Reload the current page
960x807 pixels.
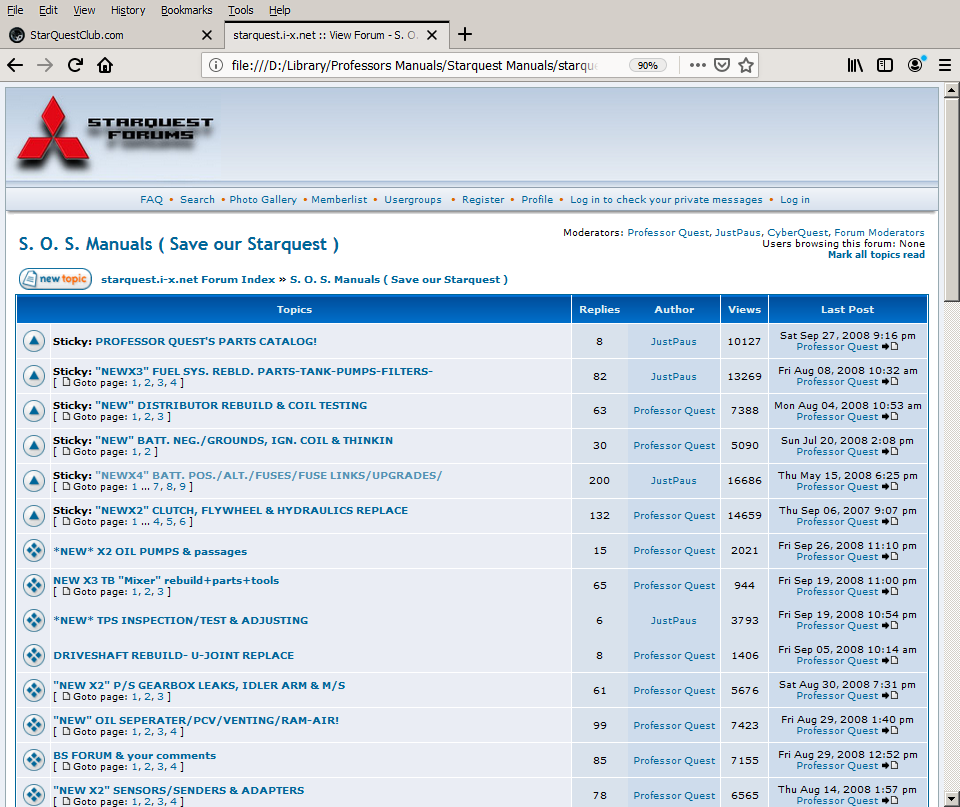75,65
